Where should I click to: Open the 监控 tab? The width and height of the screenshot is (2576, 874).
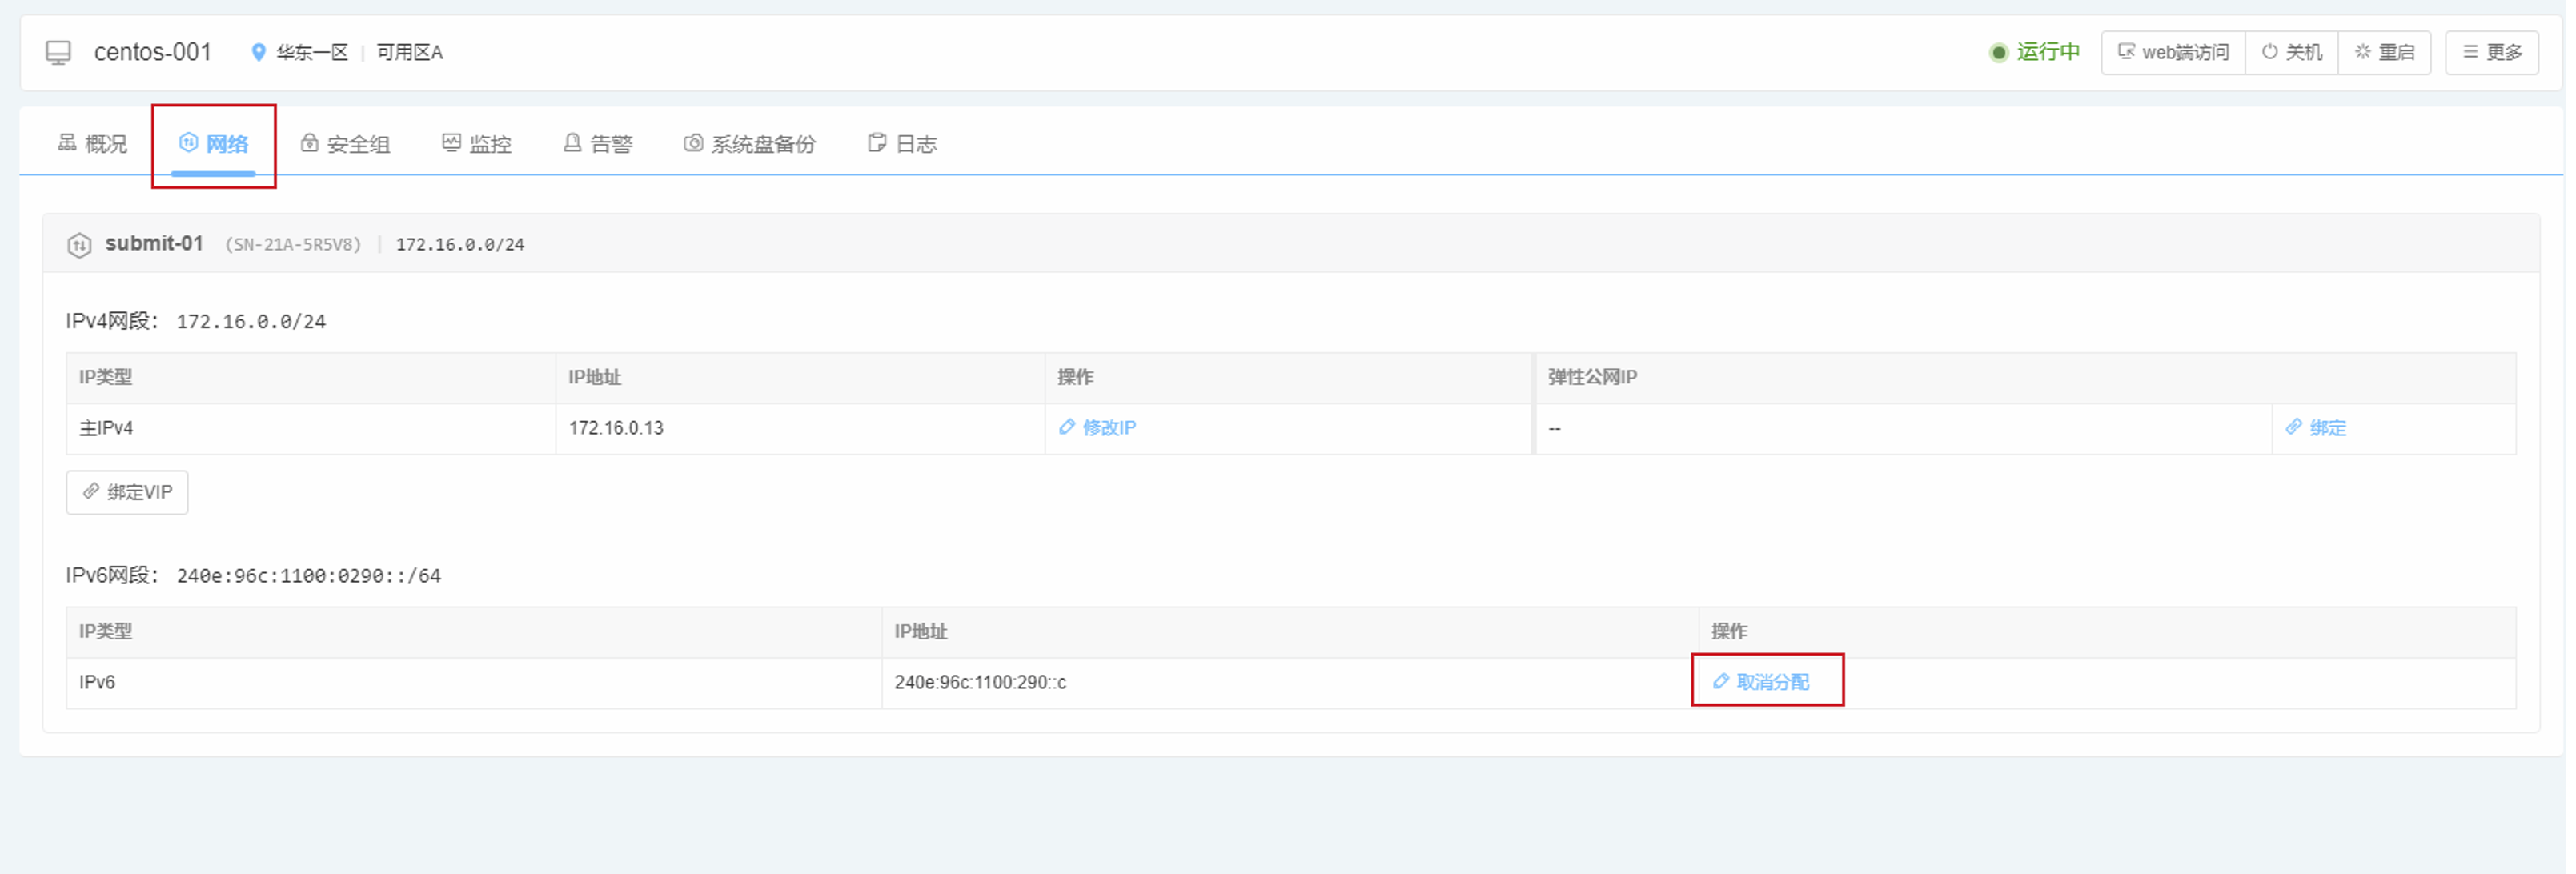[477, 144]
